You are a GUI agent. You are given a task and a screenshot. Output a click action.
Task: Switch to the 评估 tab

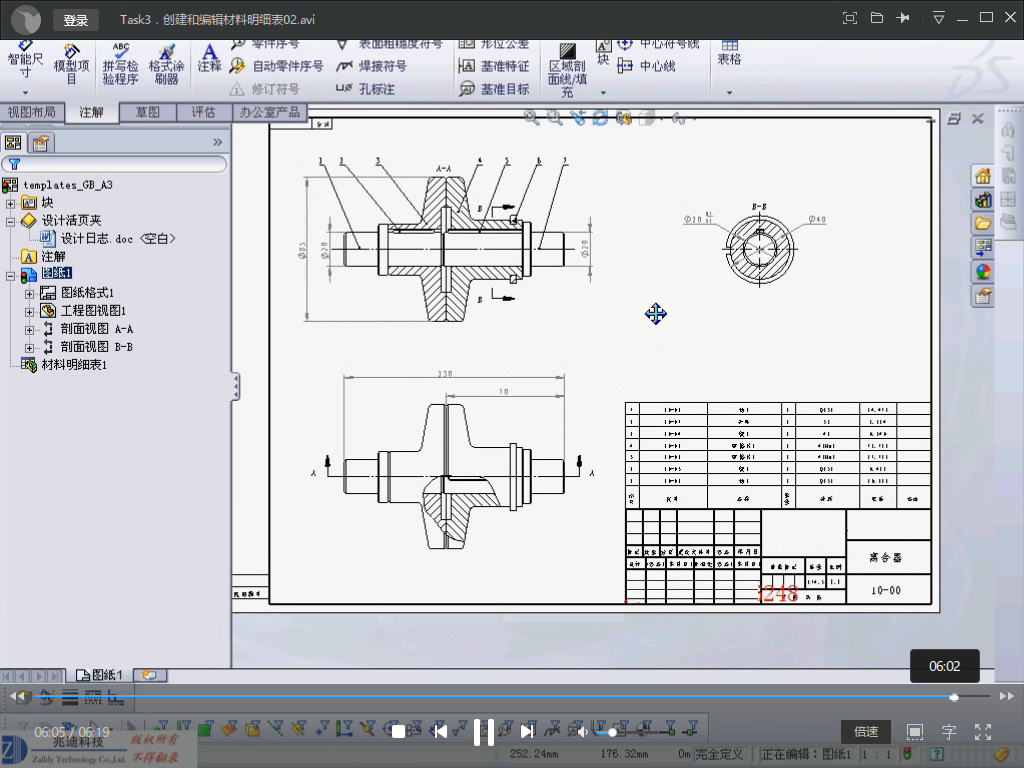point(204,112)
